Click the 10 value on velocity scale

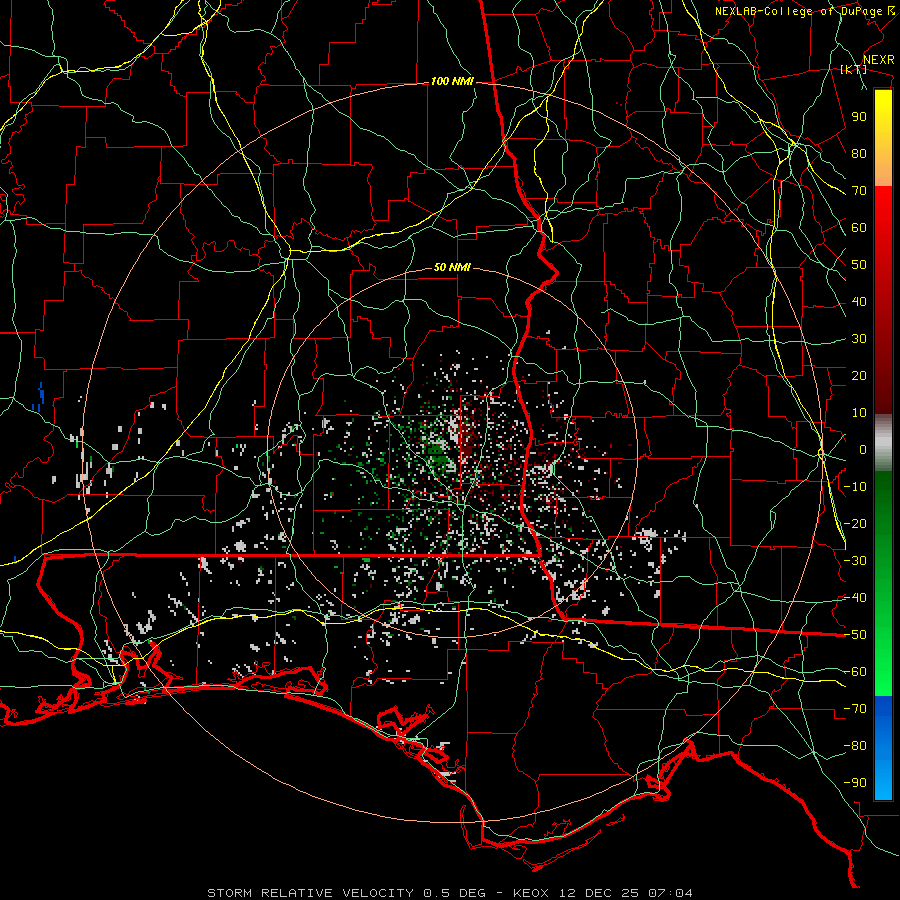pos(859,413)
